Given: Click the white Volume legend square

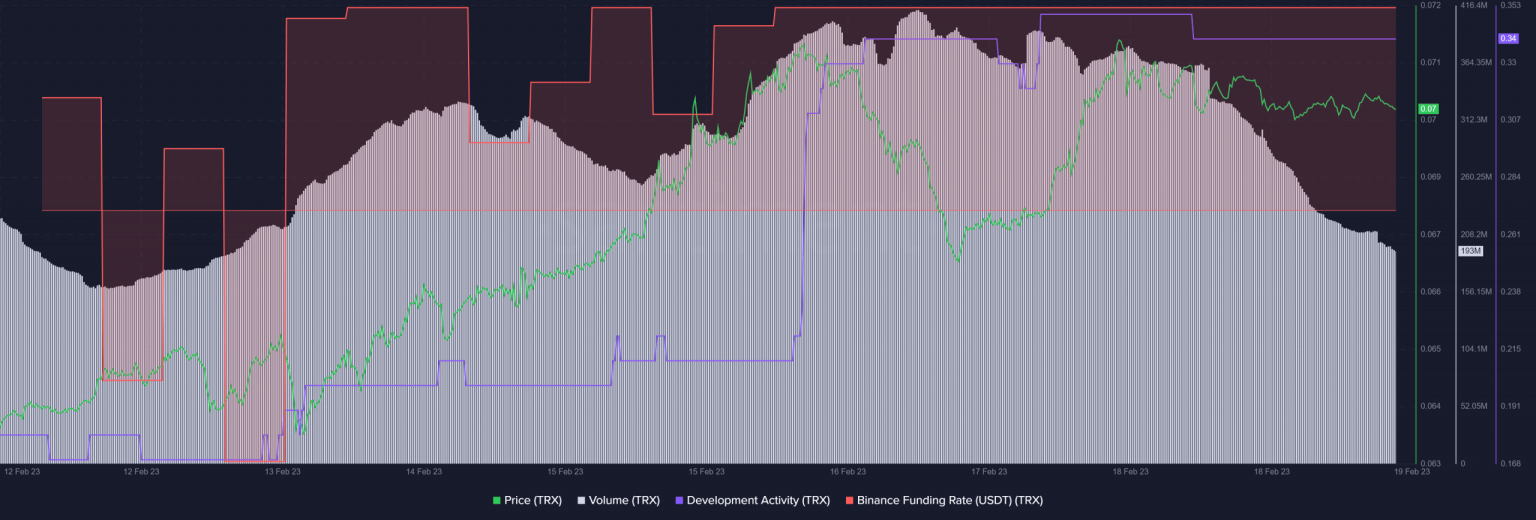Looking at the screenshot, I should pyautogui.click(x=582, y=500).
